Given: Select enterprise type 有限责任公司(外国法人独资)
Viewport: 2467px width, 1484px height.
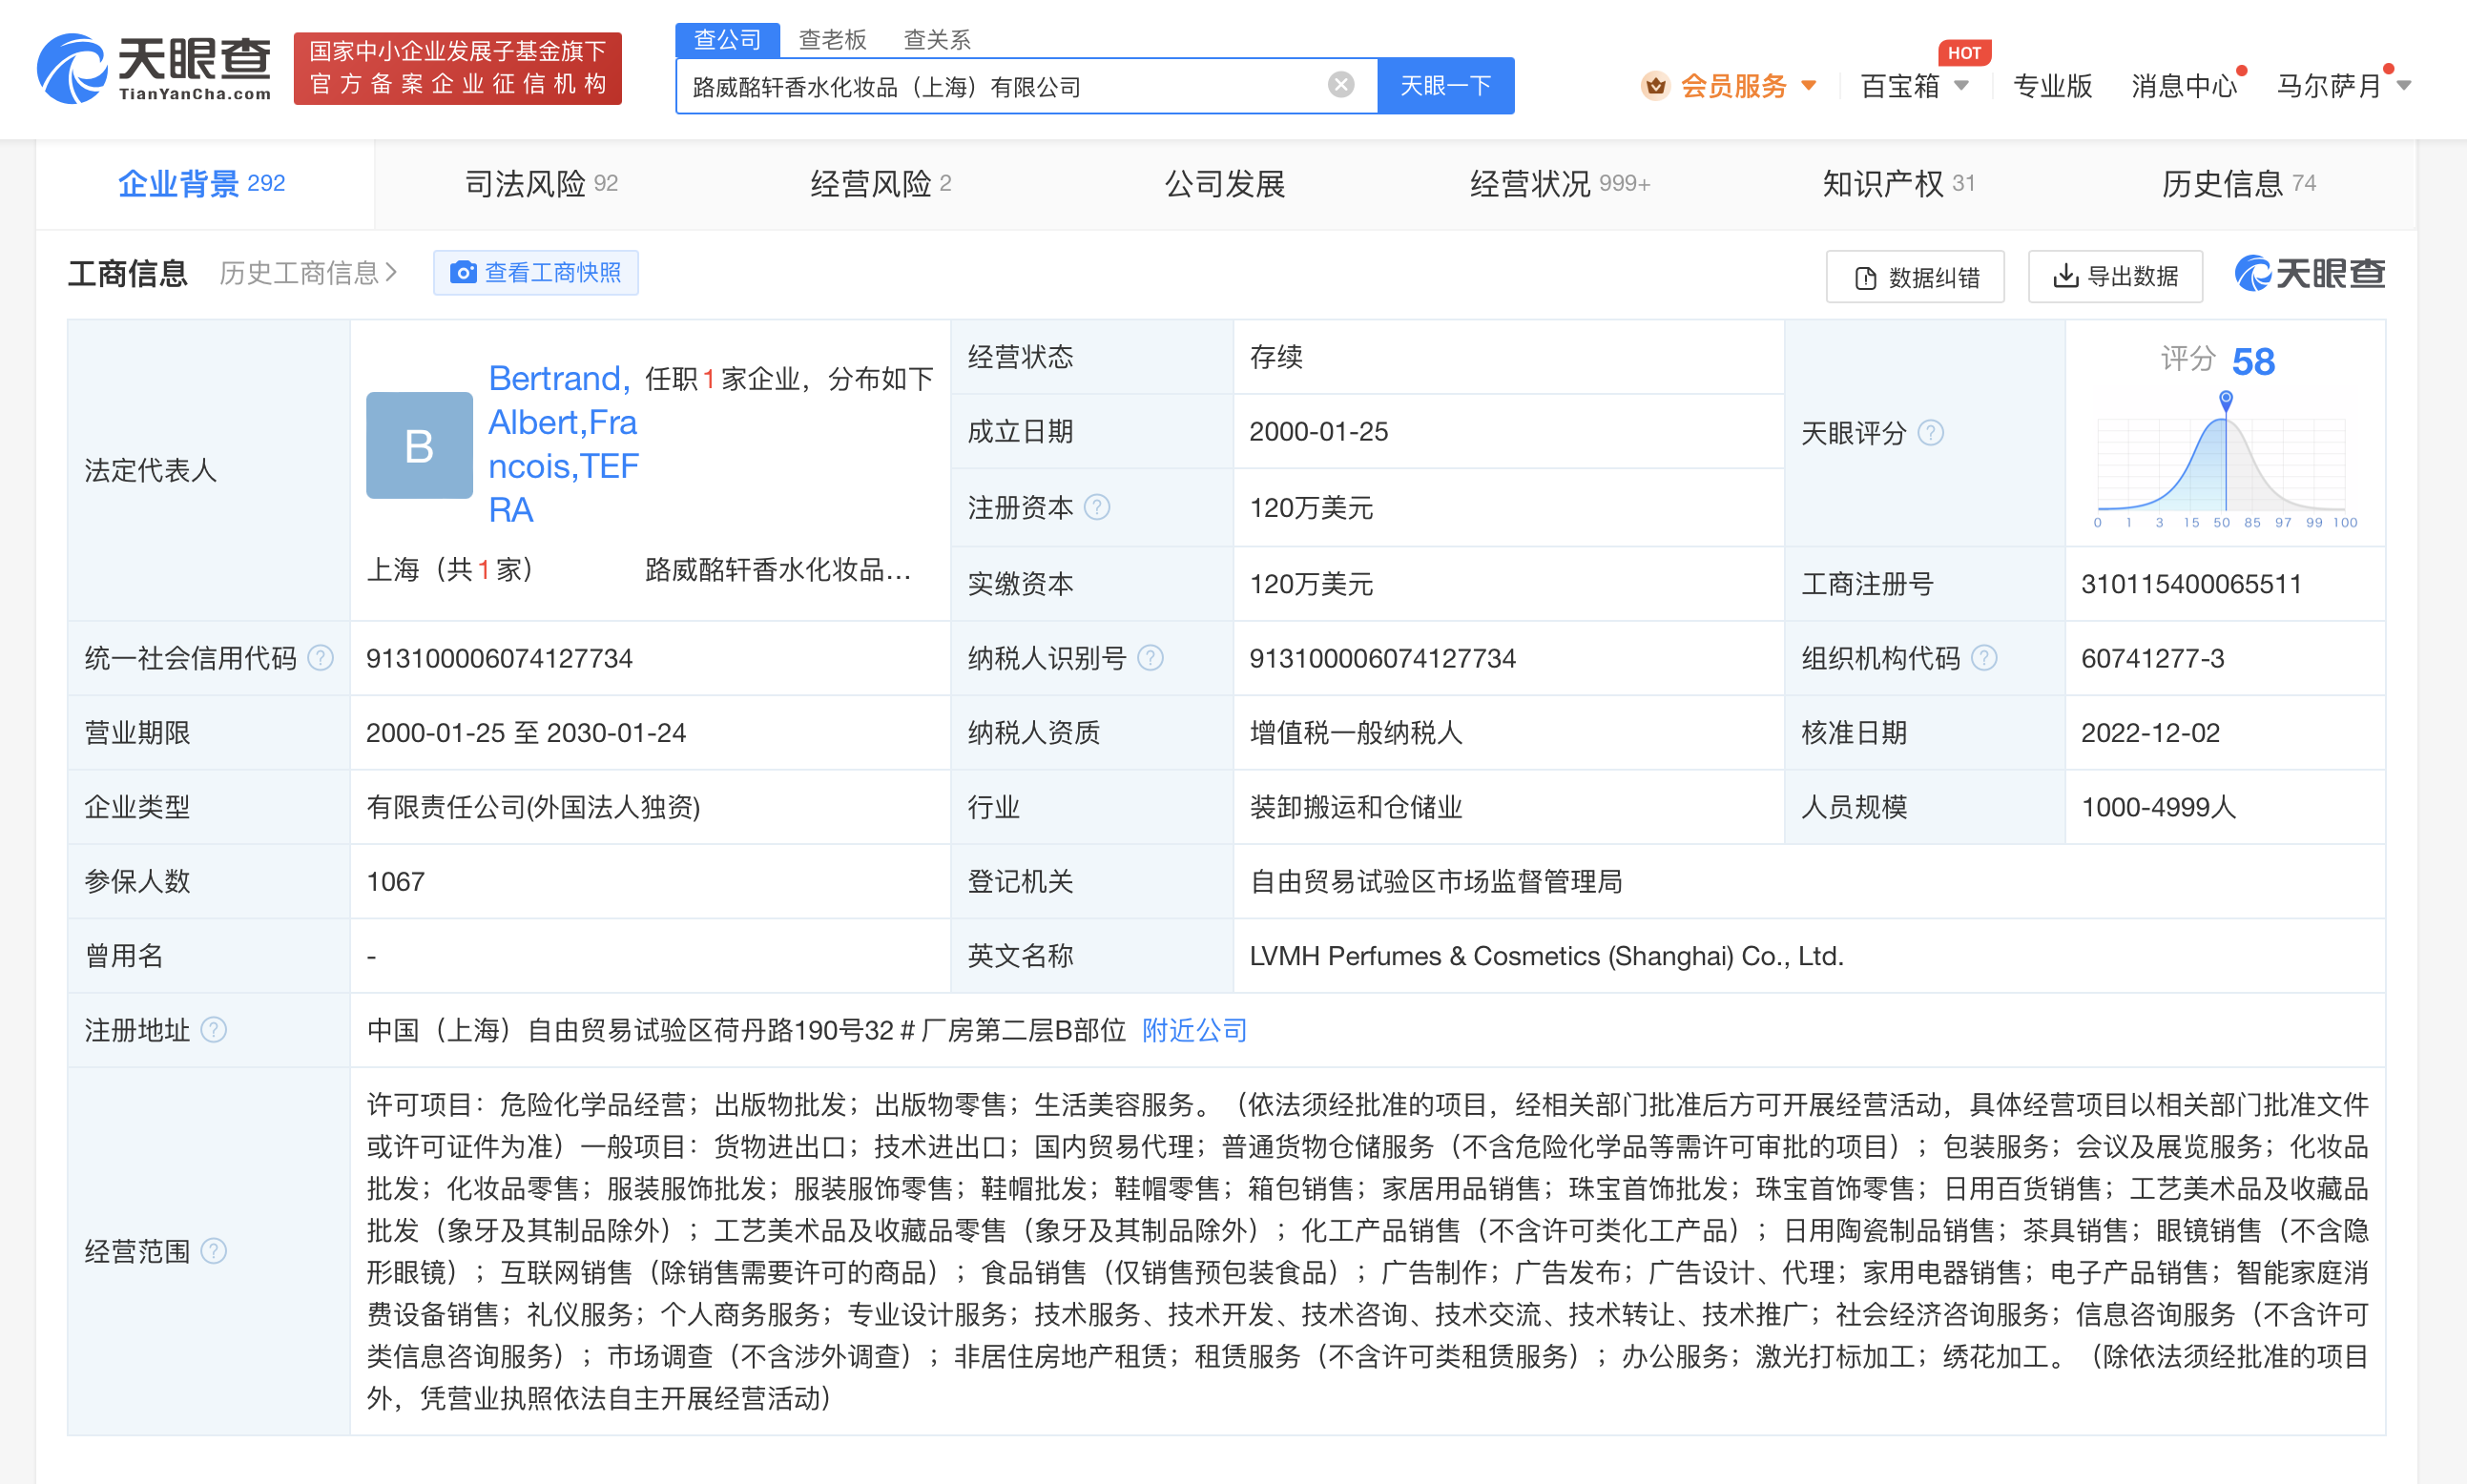Looking at the screenshot, I should [x=533, y=807].
